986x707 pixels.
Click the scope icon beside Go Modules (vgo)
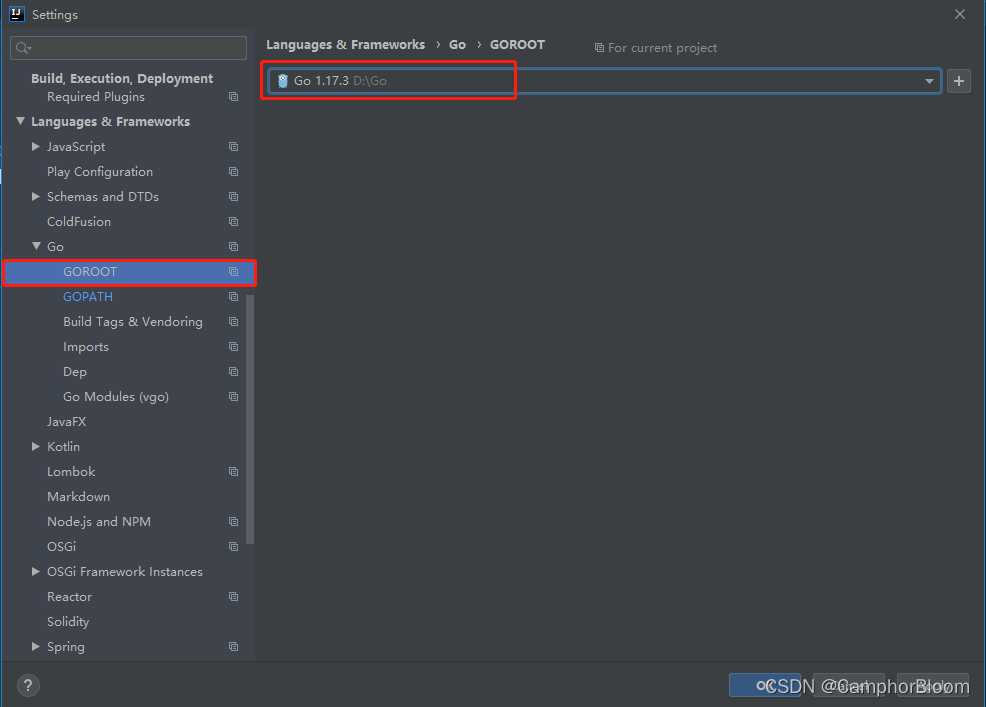(x=232, y=396)
